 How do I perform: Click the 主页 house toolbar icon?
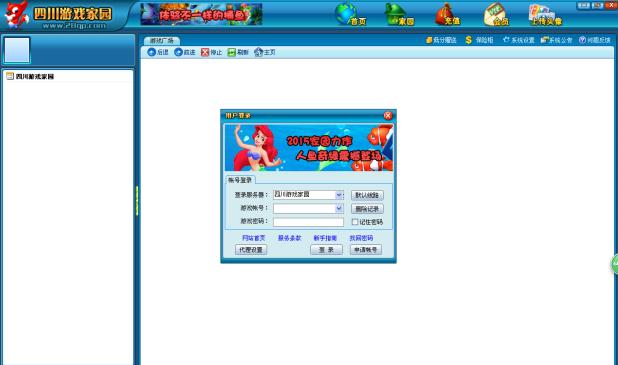259,52
